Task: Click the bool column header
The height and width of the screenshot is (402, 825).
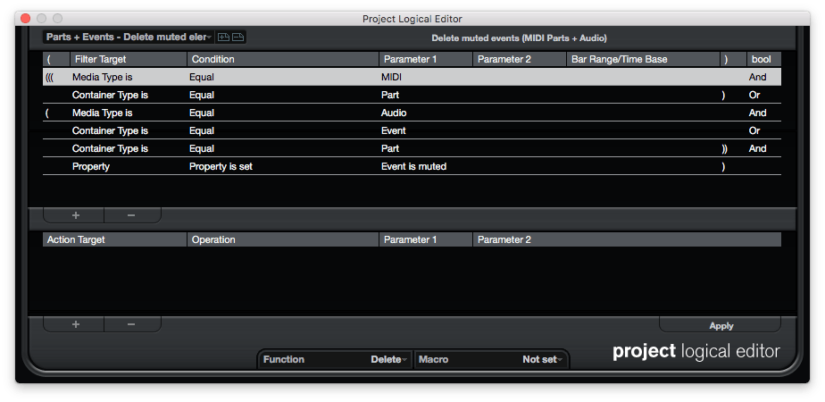Action: click(764, 59)
